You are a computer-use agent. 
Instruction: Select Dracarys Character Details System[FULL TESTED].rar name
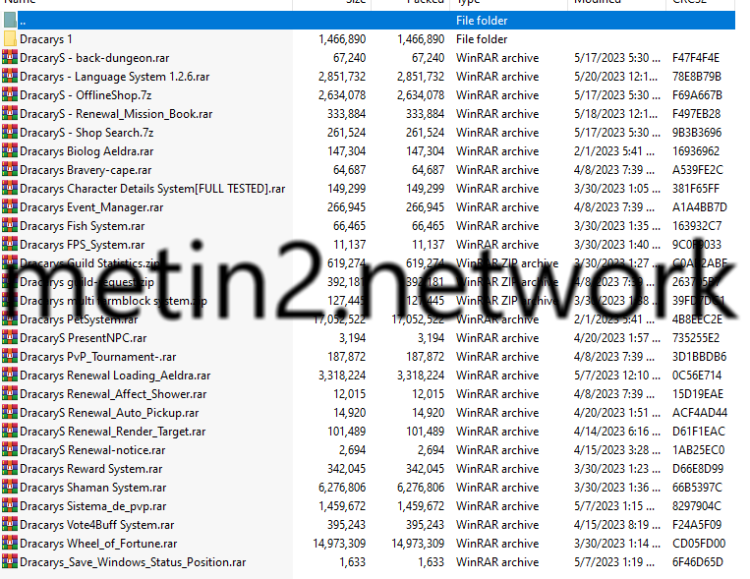(153, 189)
